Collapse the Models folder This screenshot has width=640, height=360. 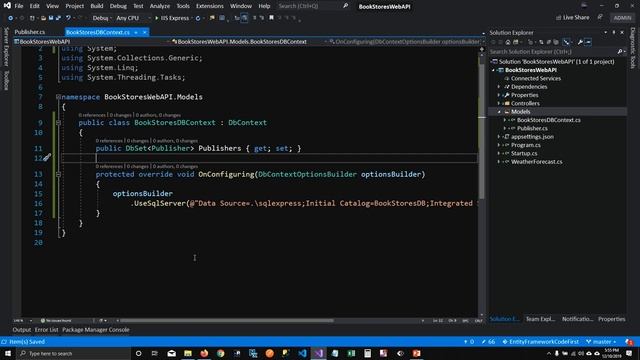[x=499, y=111]
